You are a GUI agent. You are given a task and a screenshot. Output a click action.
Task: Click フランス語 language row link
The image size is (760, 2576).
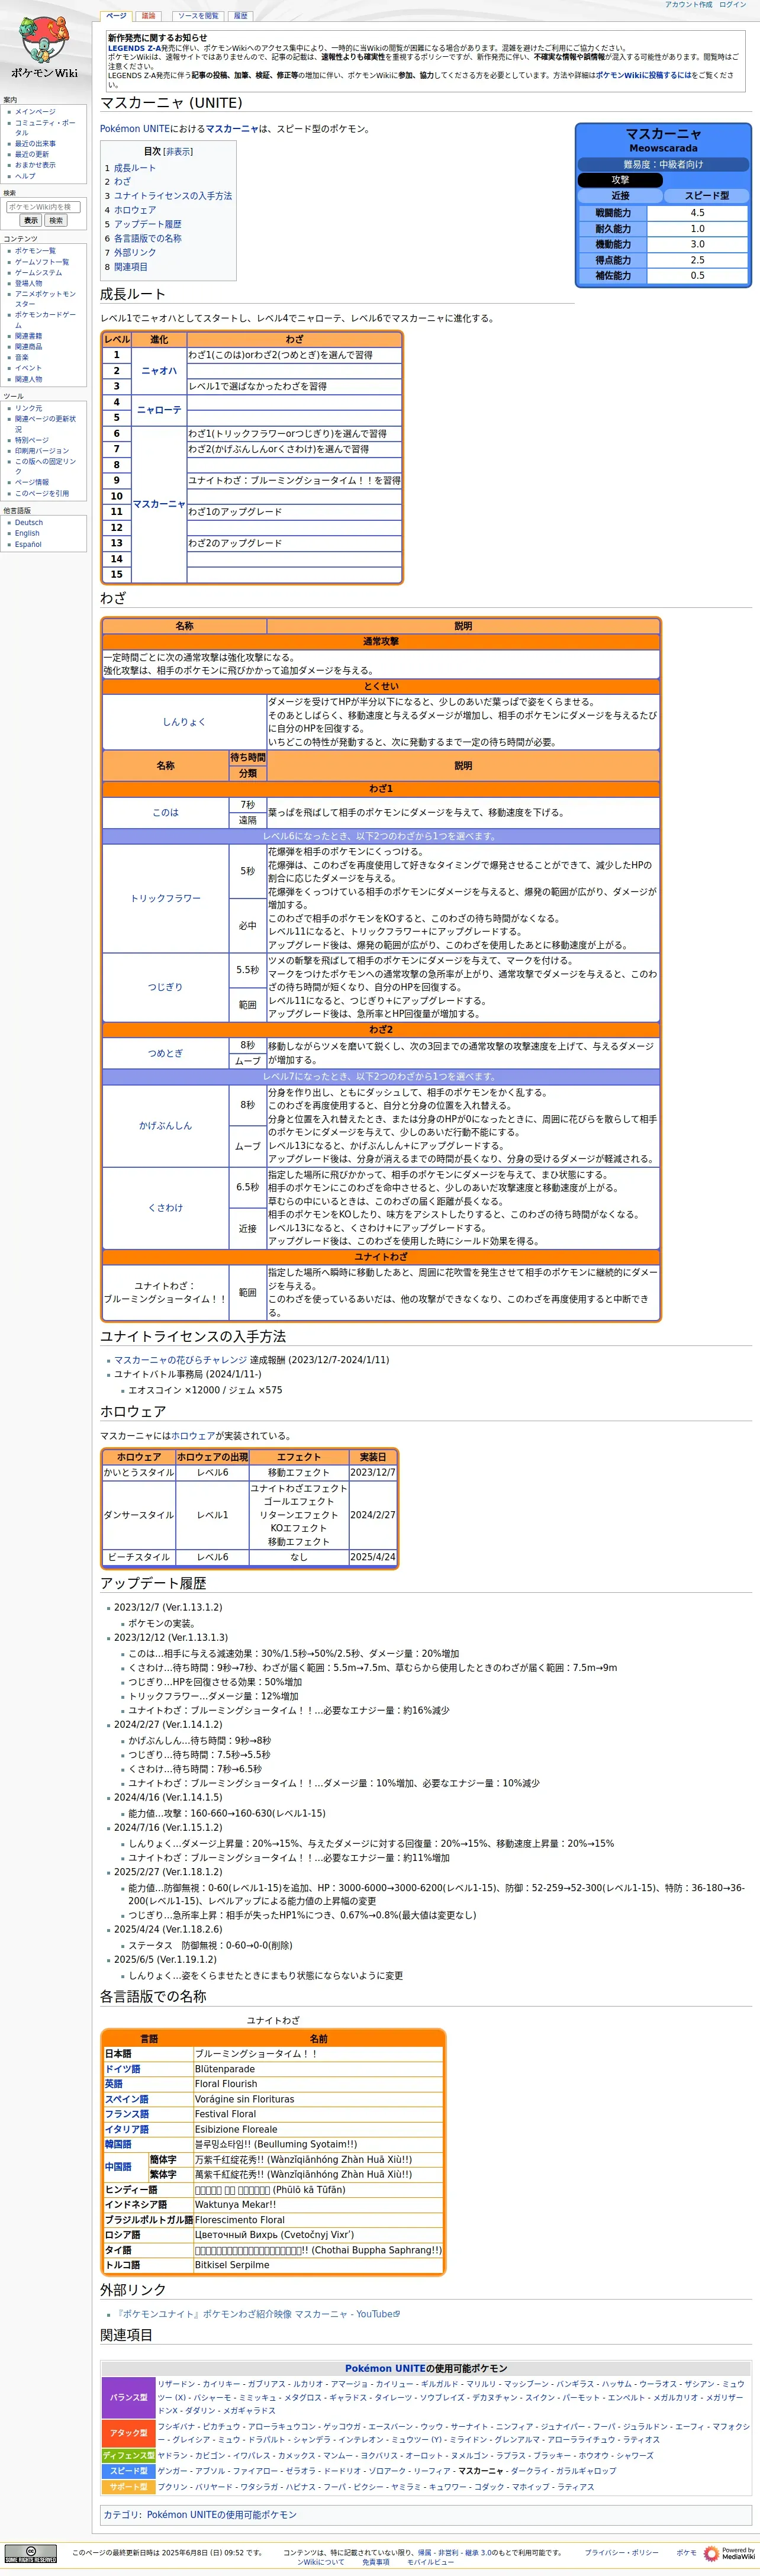pos(127,2114)
